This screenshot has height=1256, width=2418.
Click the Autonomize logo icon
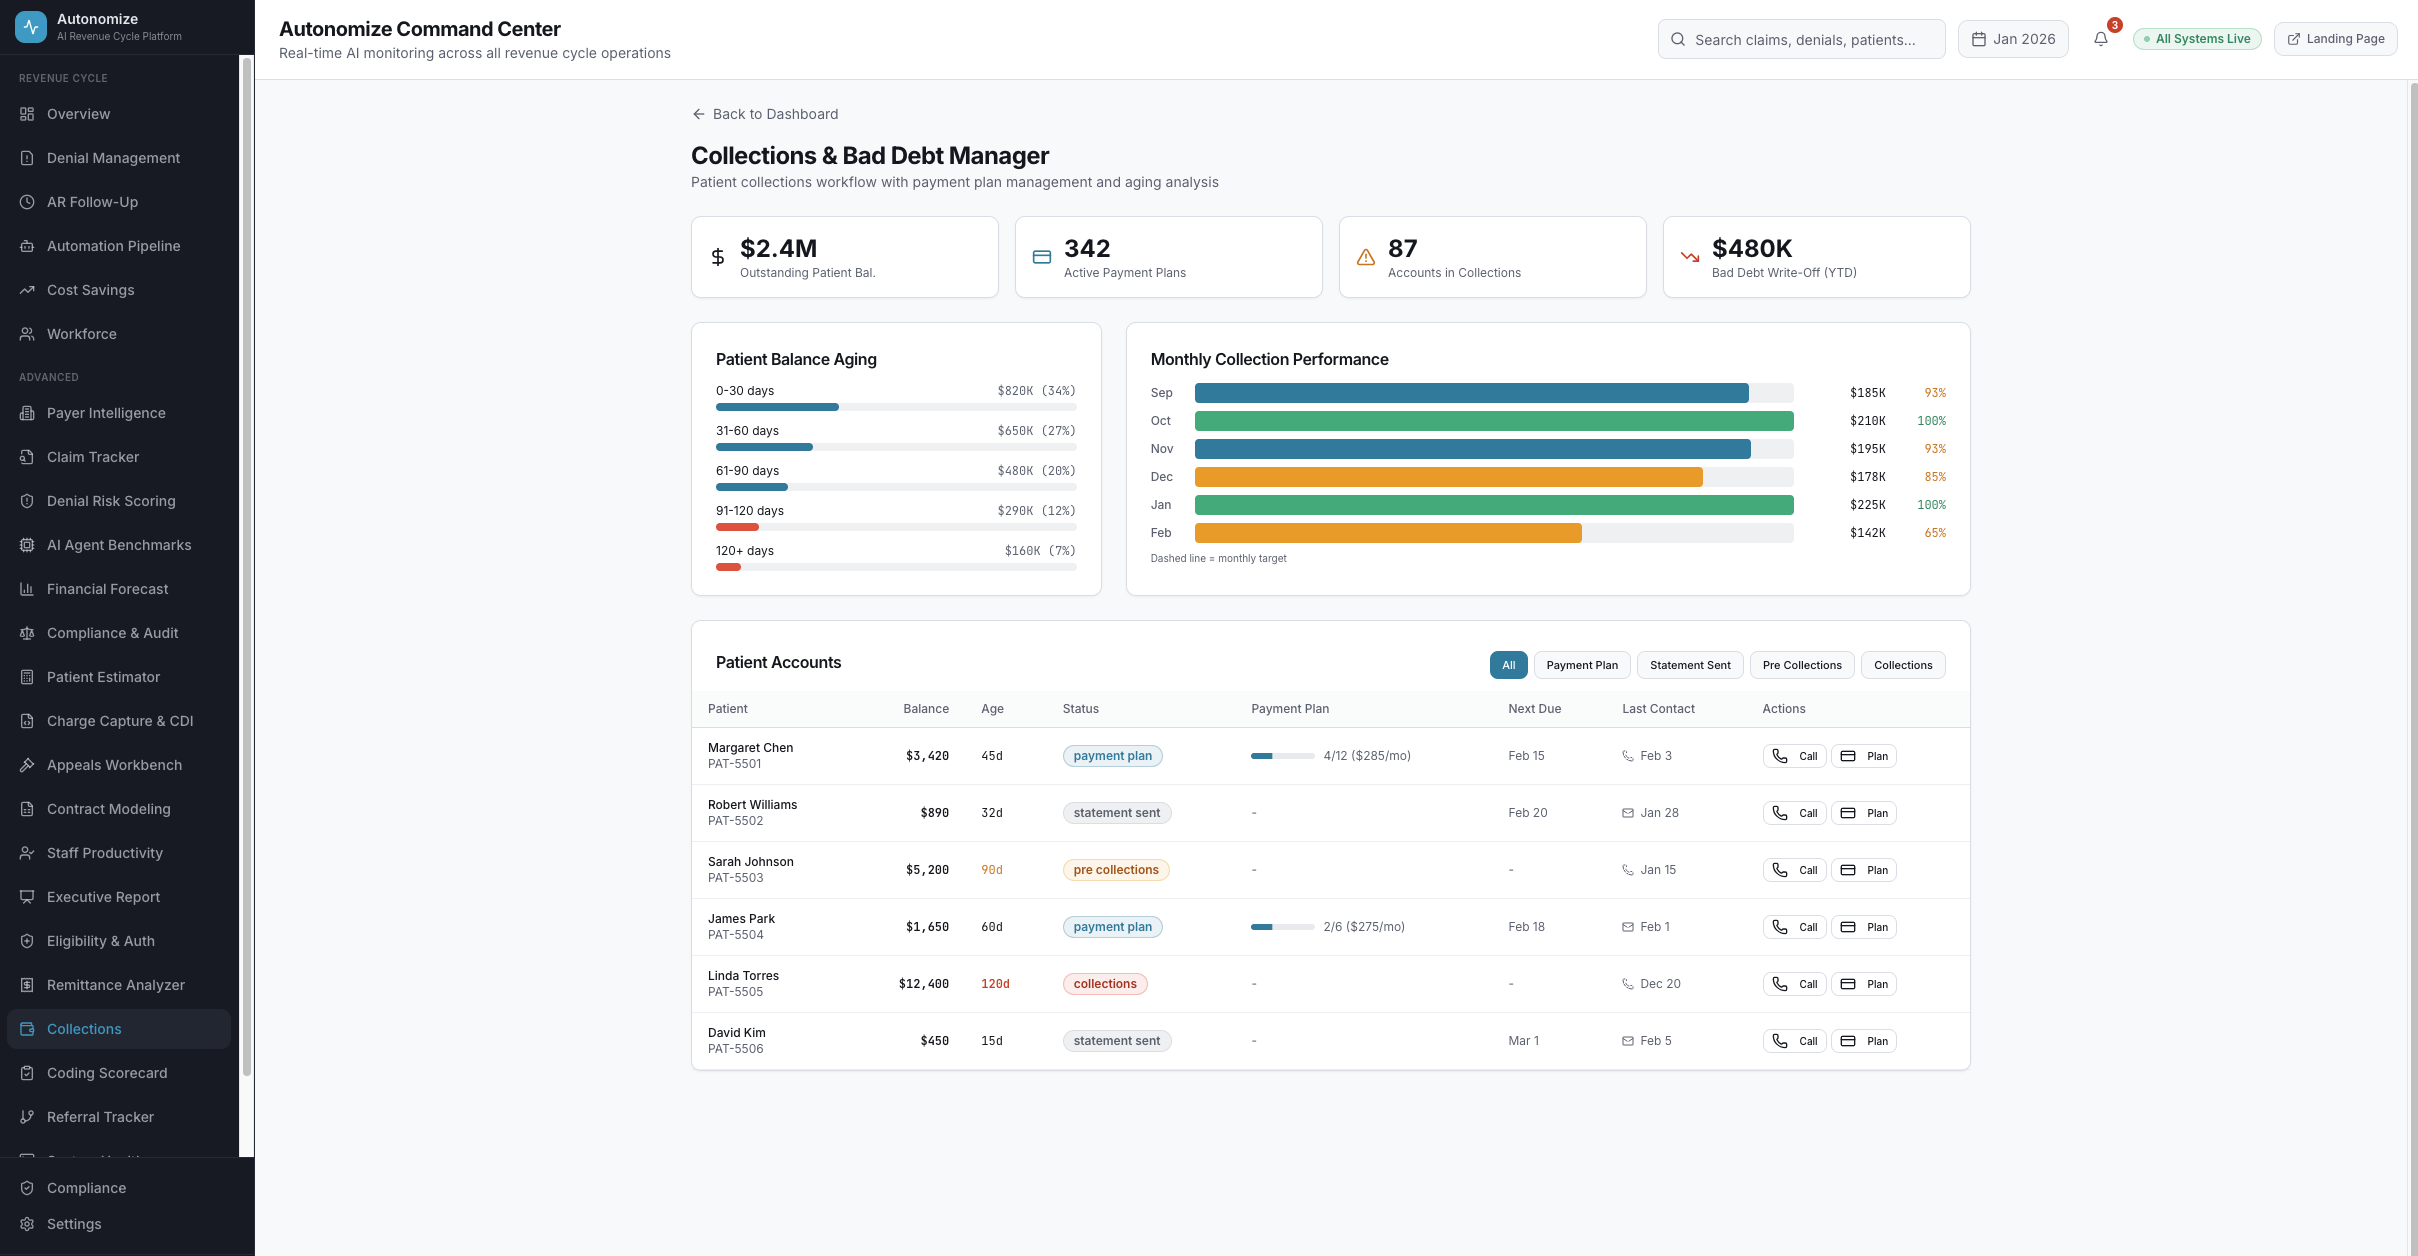pyautogui.click(x=31, y=27)
